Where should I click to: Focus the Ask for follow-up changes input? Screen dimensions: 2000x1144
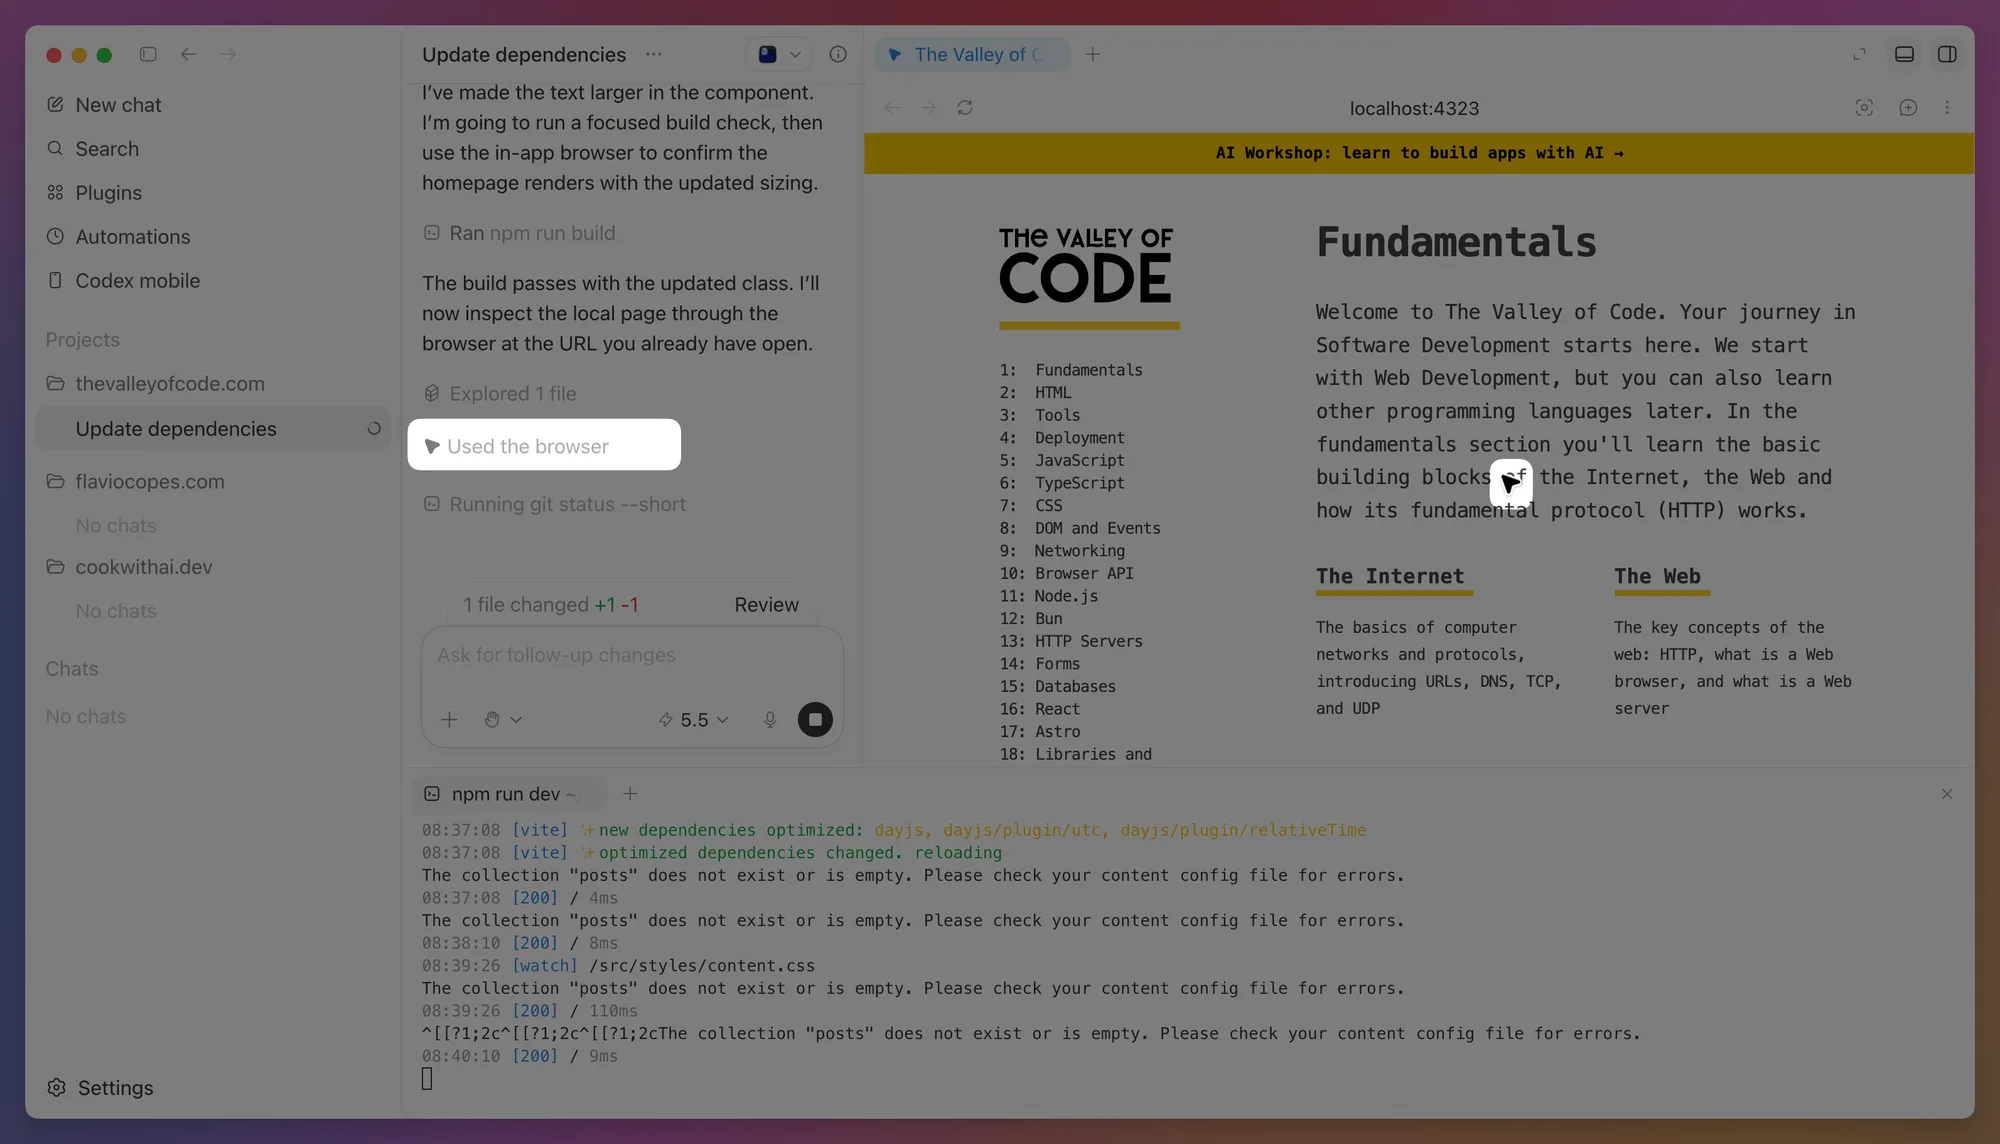coord(632,656)
